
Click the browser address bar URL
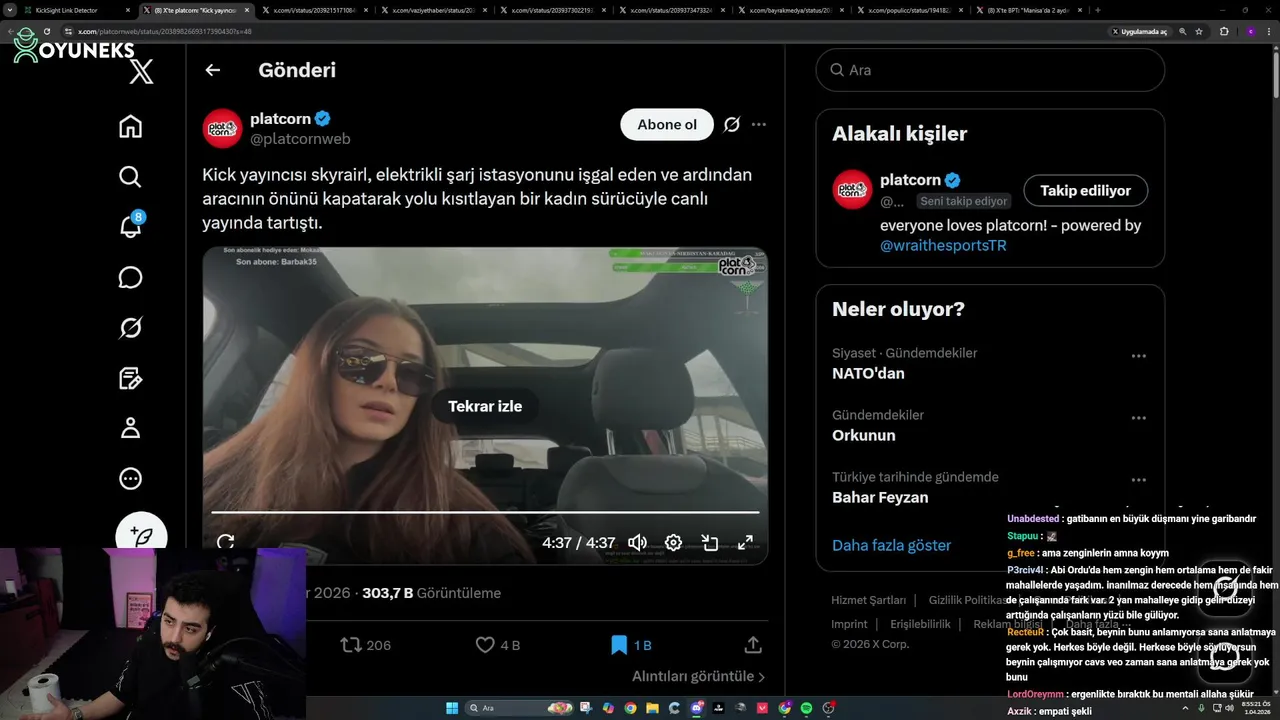click(165, 31)
